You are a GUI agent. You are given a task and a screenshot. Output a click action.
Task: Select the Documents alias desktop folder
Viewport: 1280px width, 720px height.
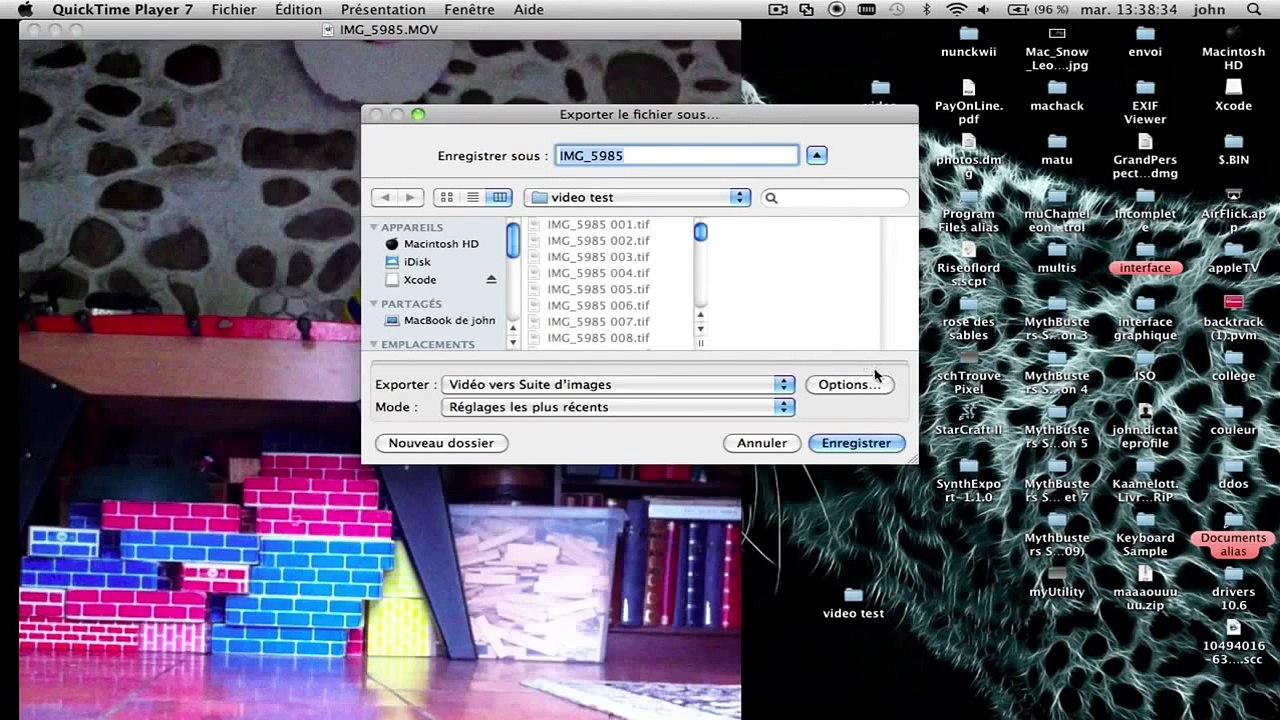click(1233, 536)
